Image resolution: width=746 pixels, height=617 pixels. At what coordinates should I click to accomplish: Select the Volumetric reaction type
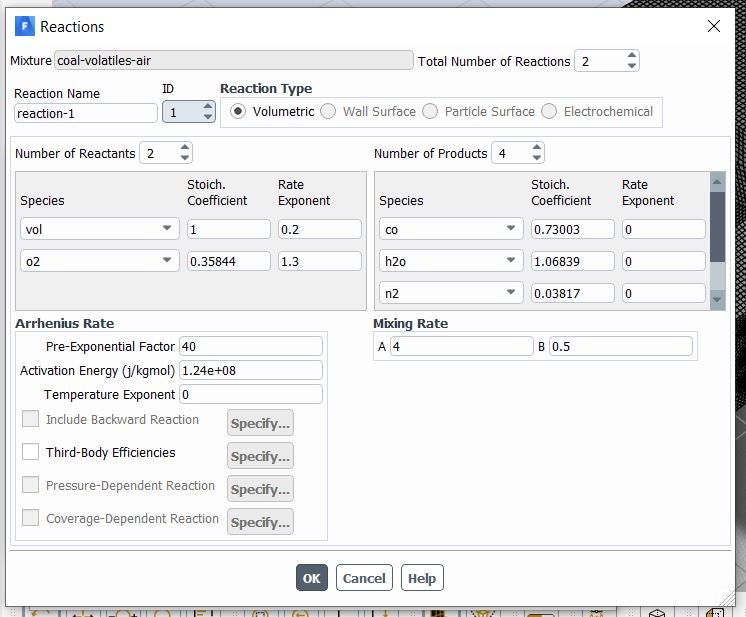click(x=238, y=111)
